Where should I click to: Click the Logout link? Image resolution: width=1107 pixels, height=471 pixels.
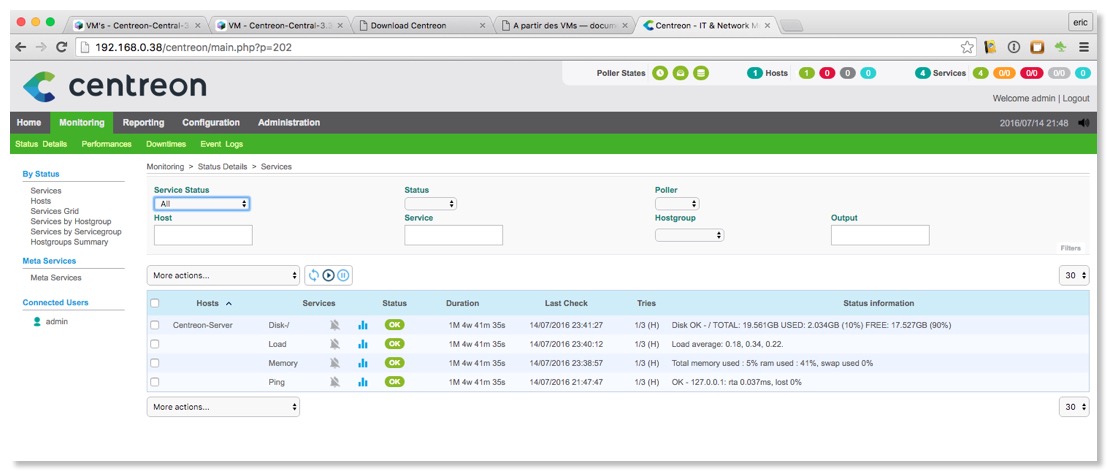coord(1075,99)
